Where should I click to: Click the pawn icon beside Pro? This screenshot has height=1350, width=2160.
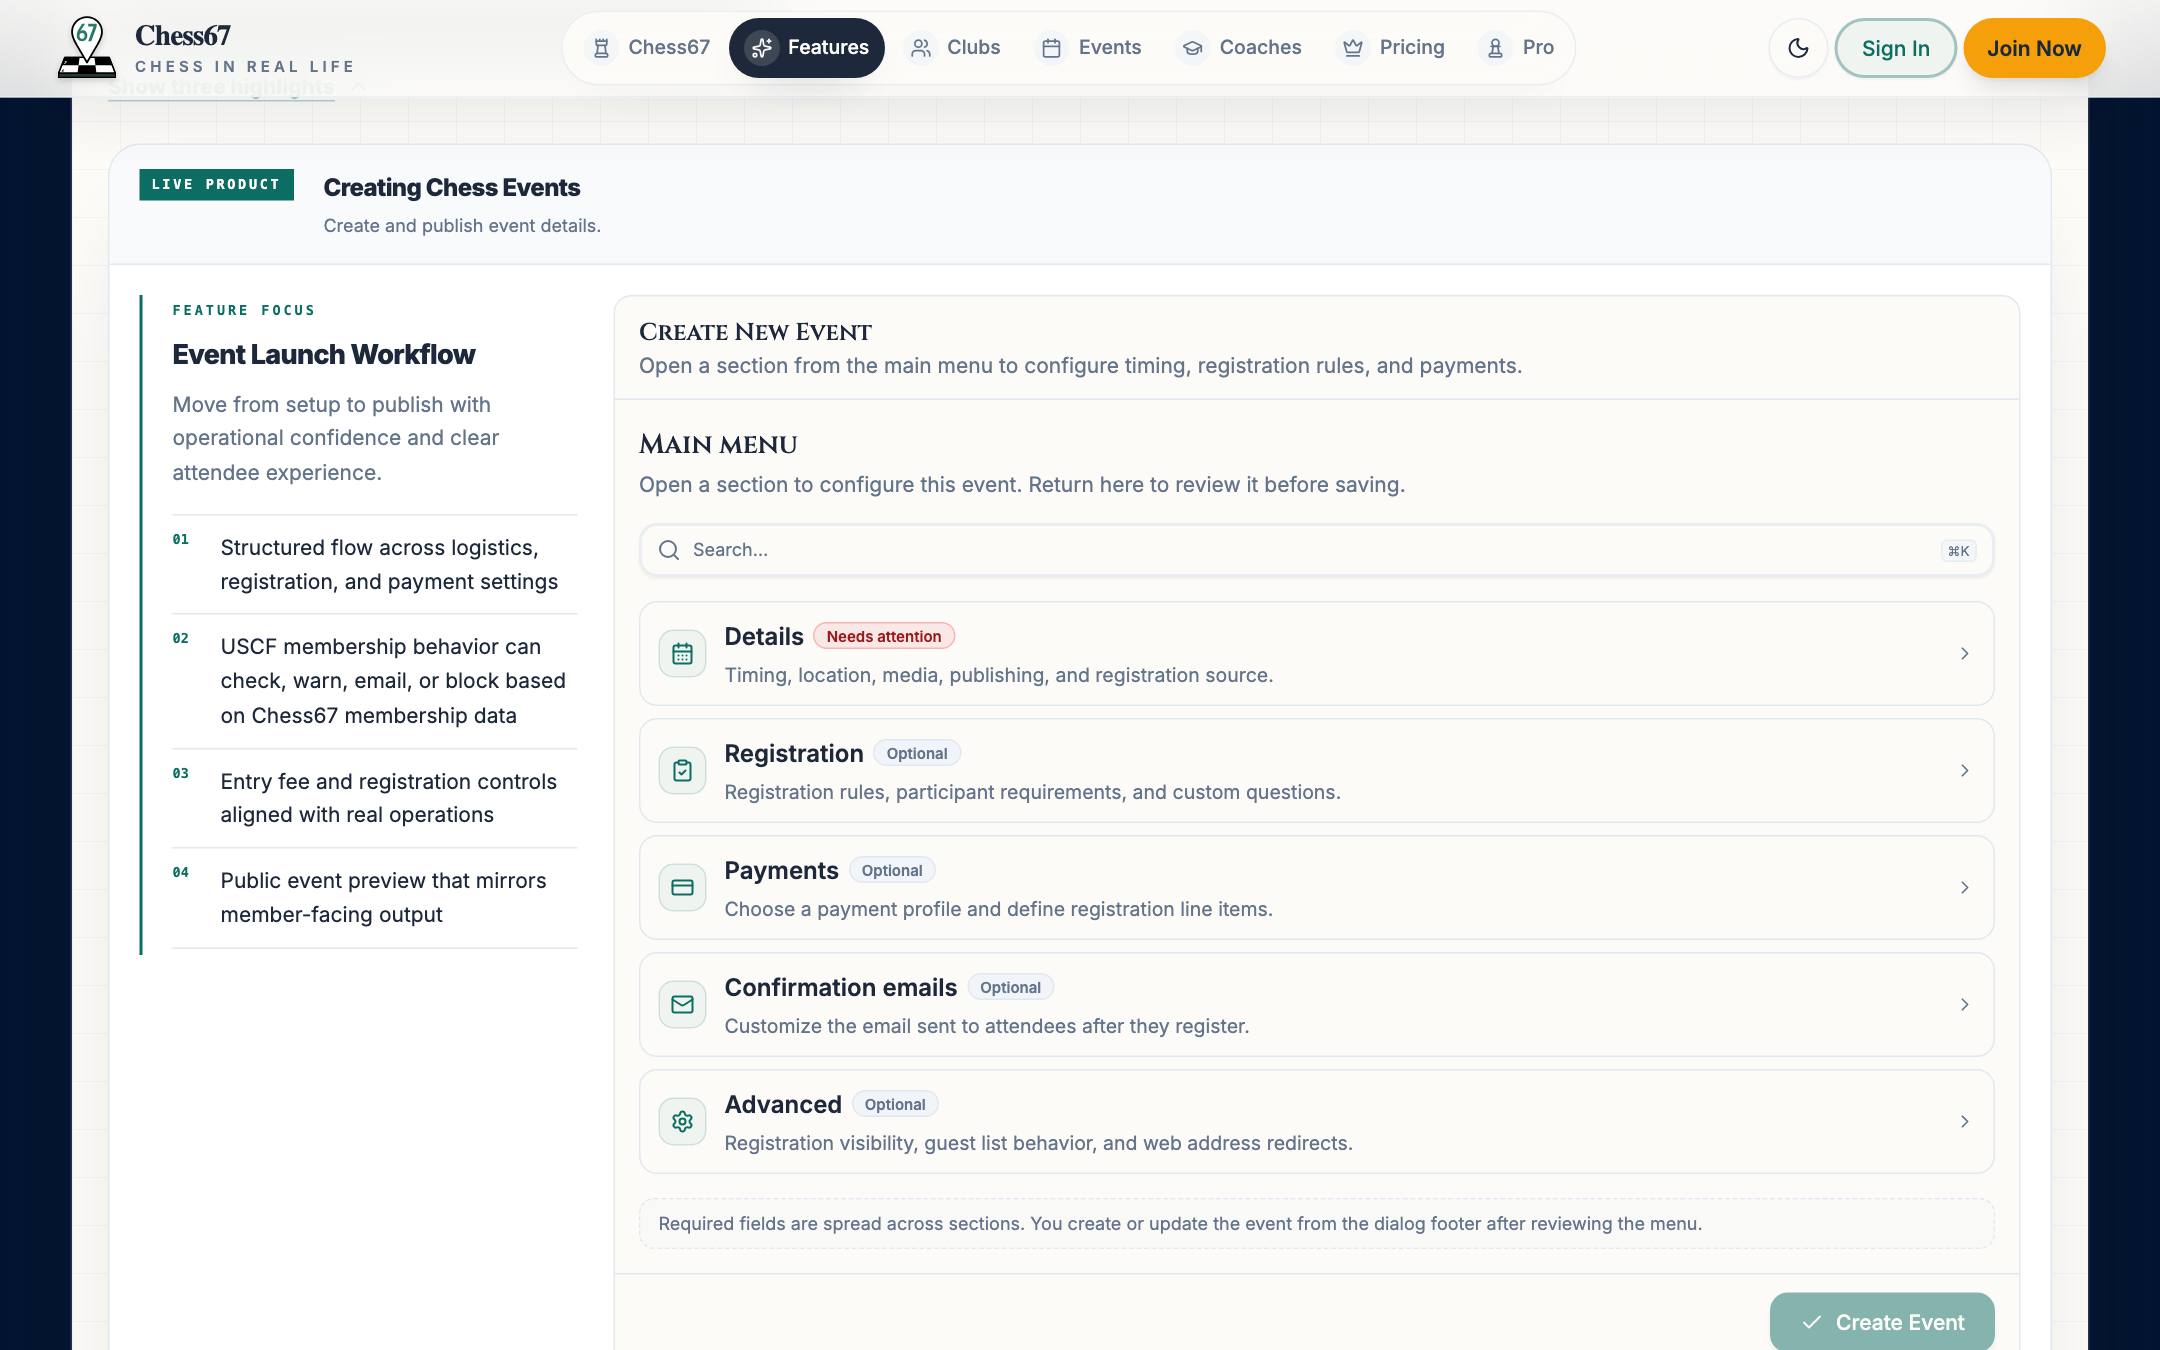click(1495, 48)
